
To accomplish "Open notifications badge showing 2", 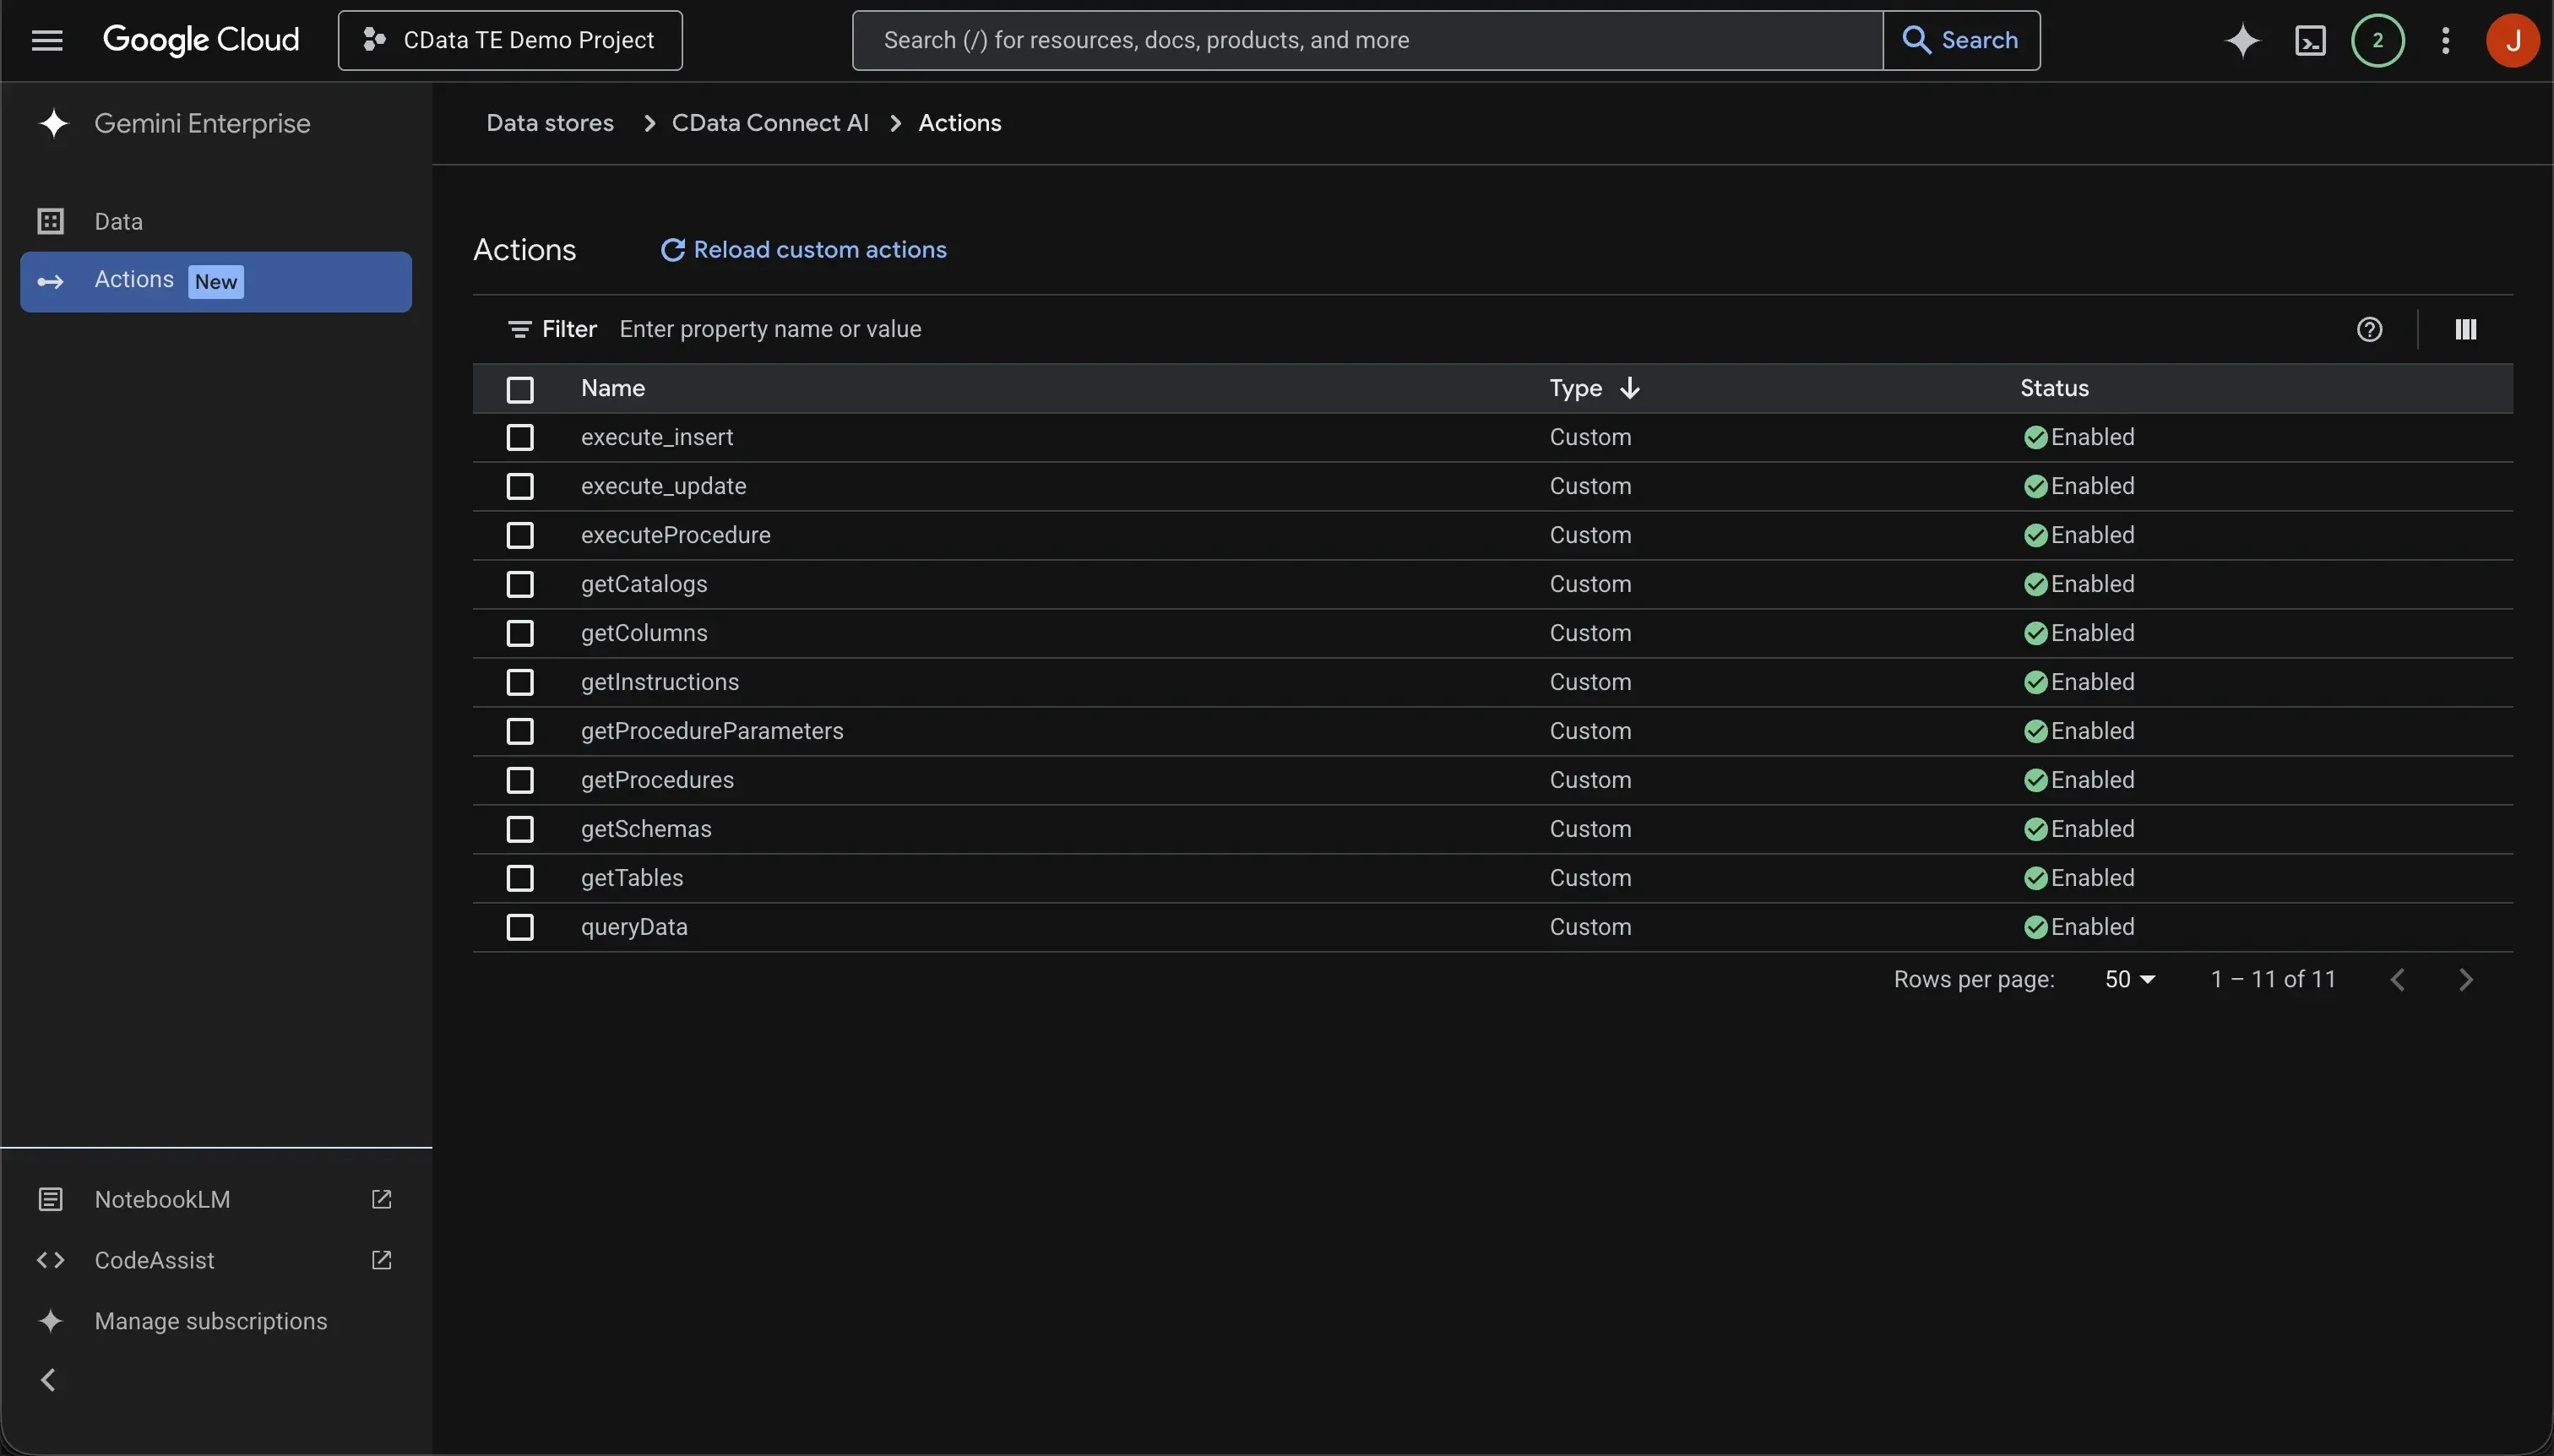I will 2377,40.
